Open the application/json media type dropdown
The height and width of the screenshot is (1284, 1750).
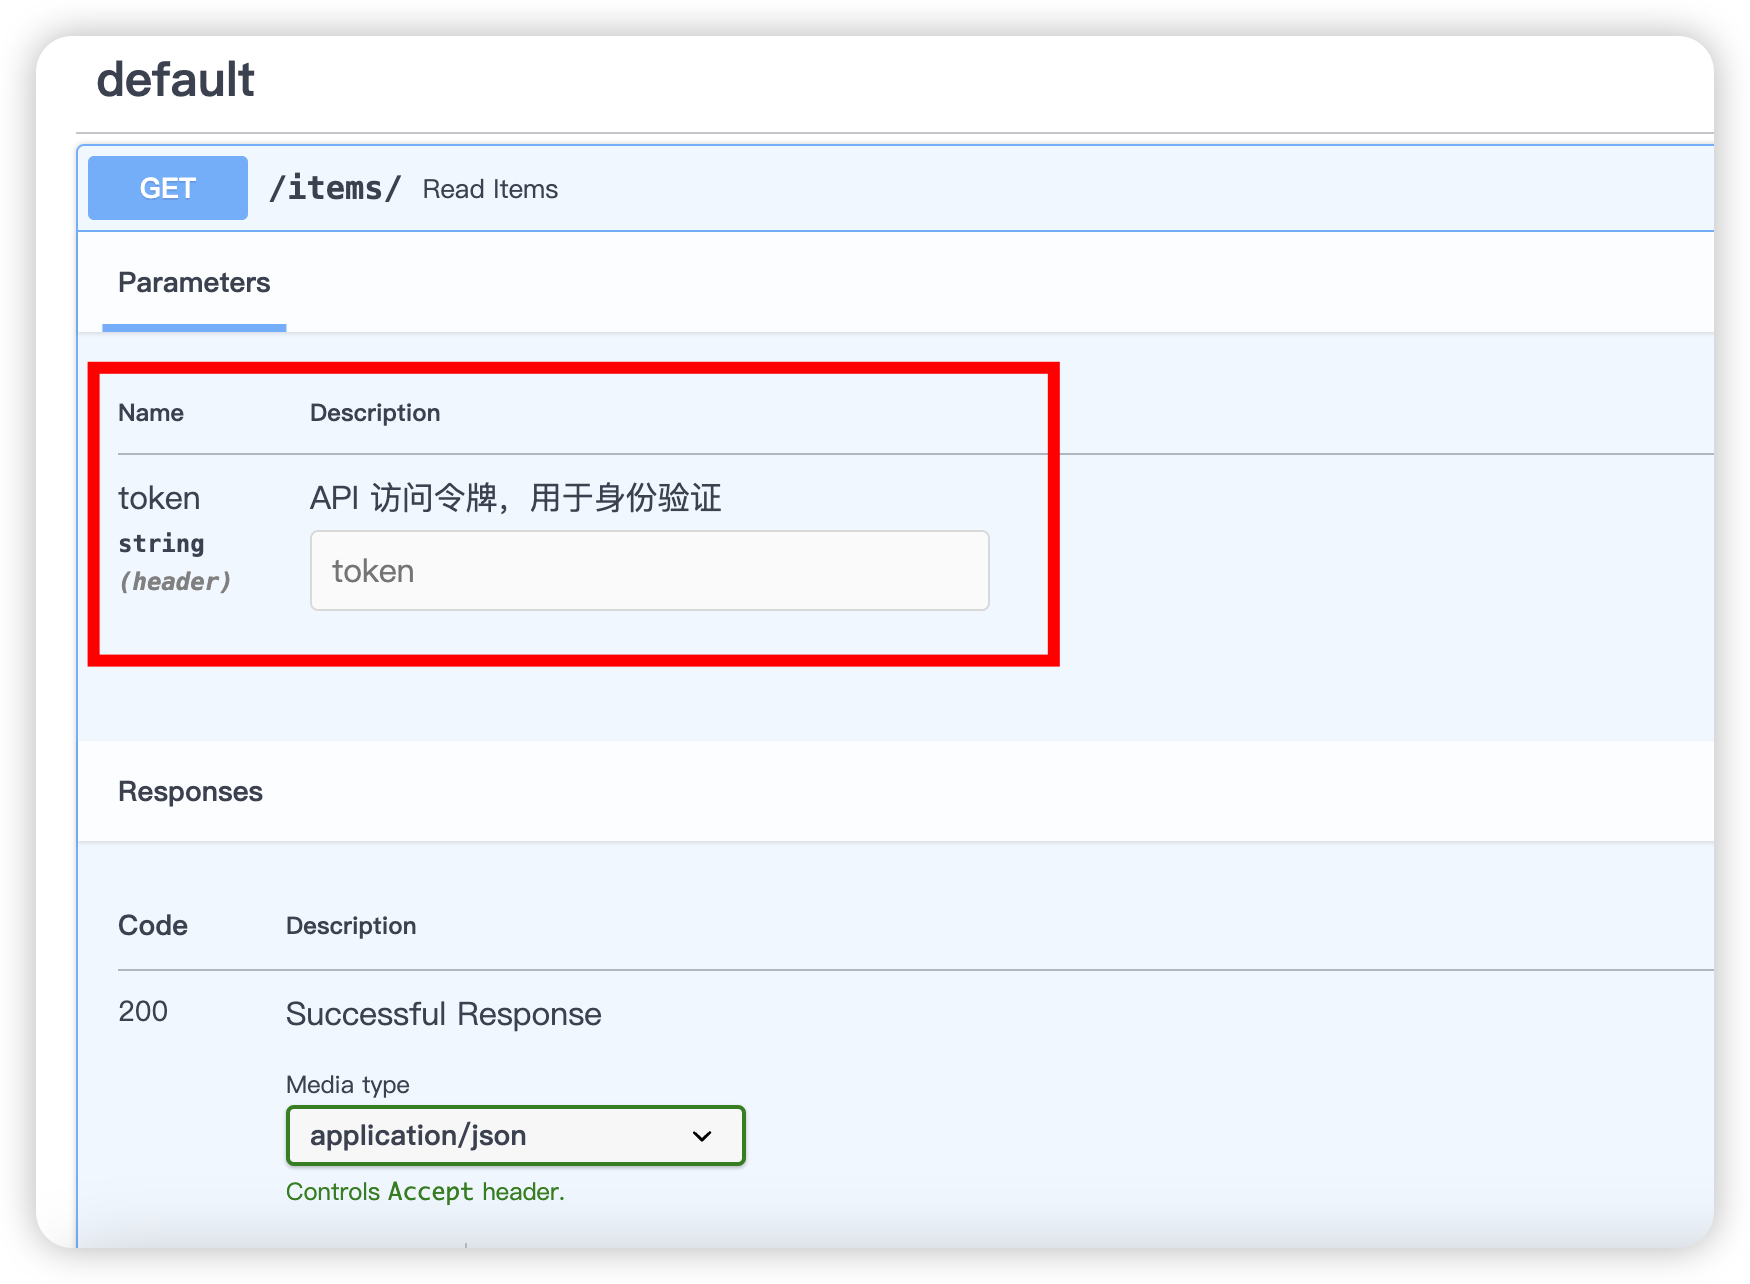(516, 1136)
